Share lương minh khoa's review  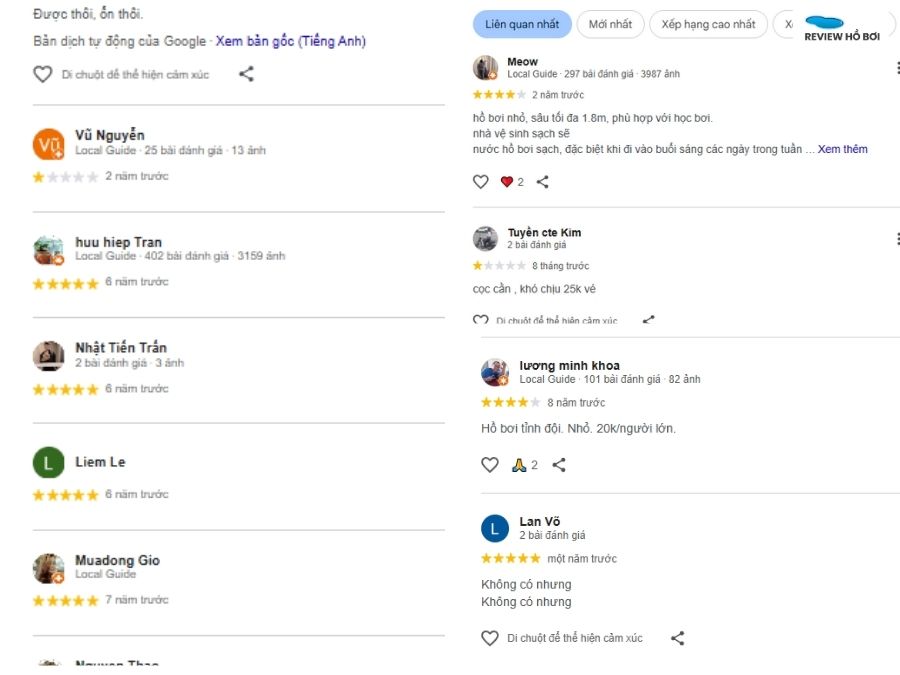click(x=559, y=465)
